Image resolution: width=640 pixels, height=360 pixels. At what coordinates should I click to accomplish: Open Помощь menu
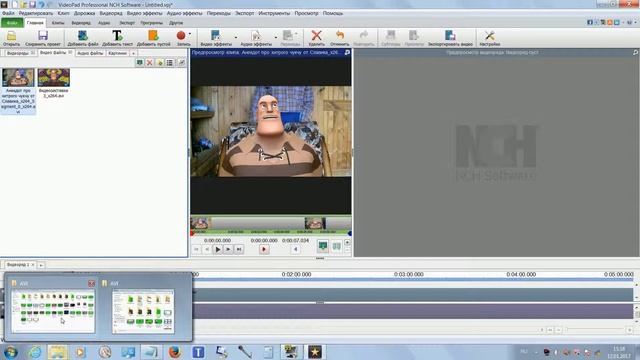(x=333, y=13)
